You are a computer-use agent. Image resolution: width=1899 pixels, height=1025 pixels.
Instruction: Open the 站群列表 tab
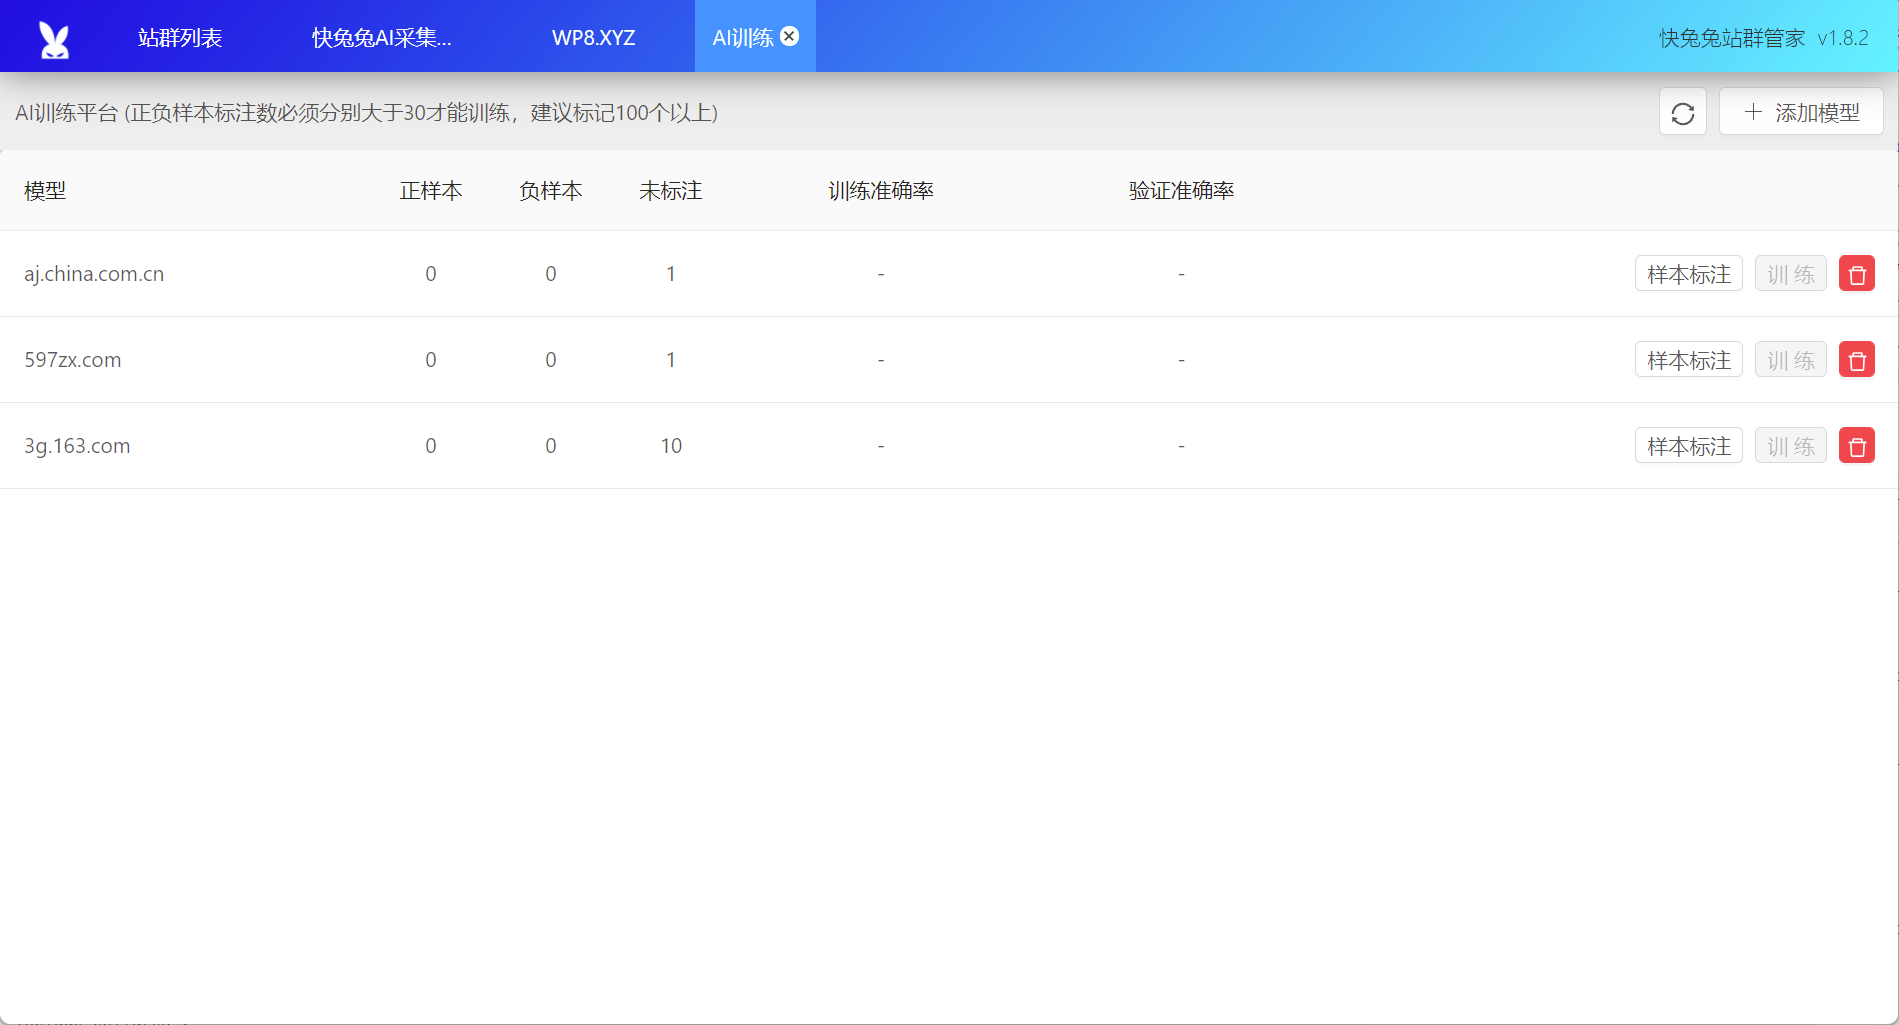pyautogui.click(x=180, y=38)
